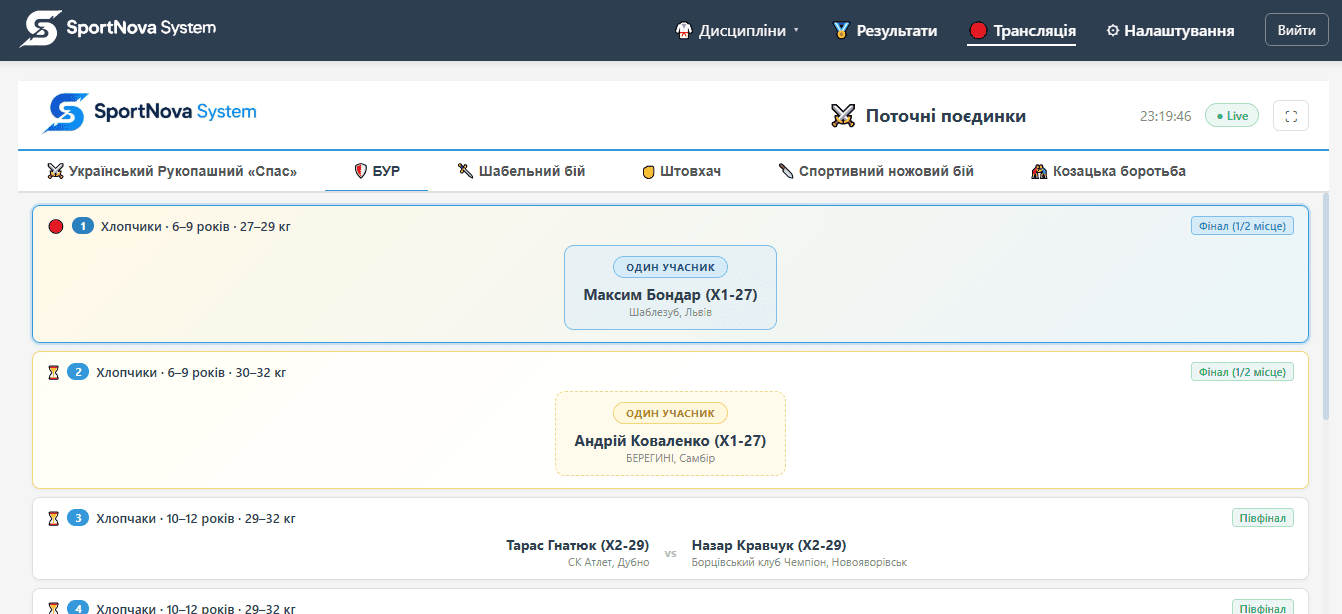The image size is (1342, 614).
Task: Click the uniform icon beside Дисципліни
Action: click(x=683, y=31)
